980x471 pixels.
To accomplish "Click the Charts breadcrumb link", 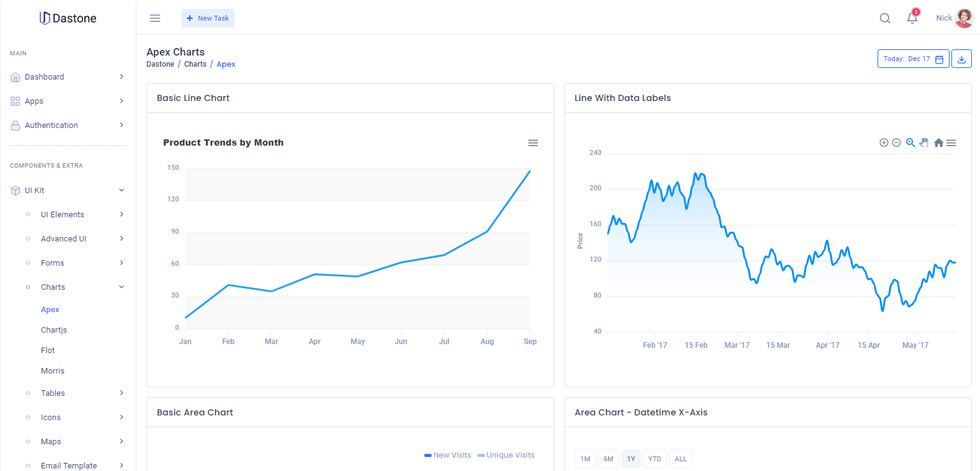I will [x=195, y=64].
